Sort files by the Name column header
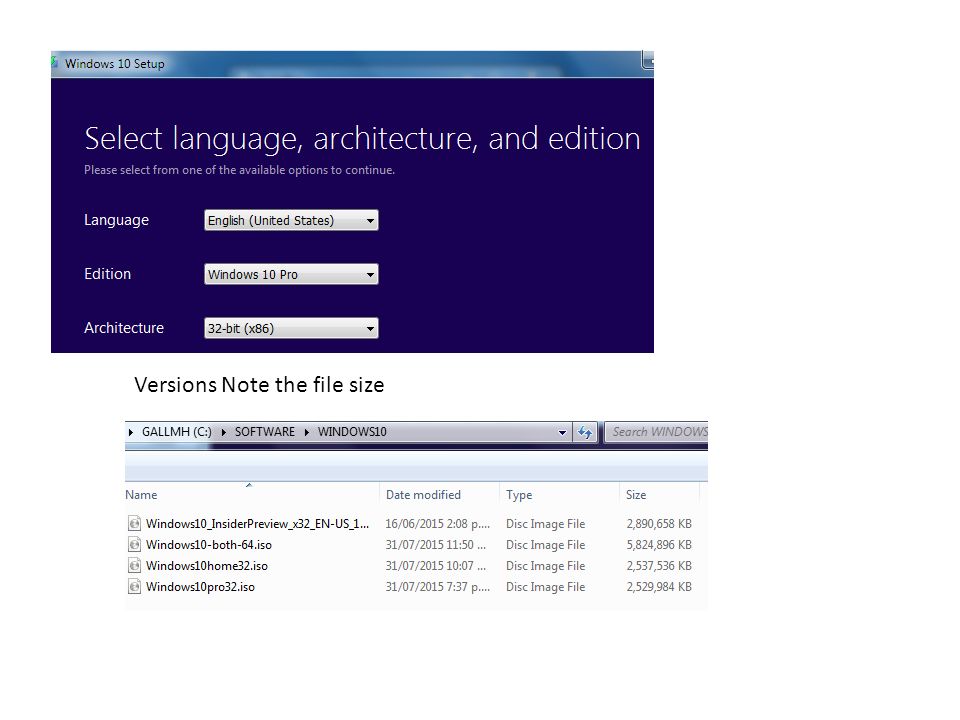Screen dimensions: 960x720 coord(141,495)
